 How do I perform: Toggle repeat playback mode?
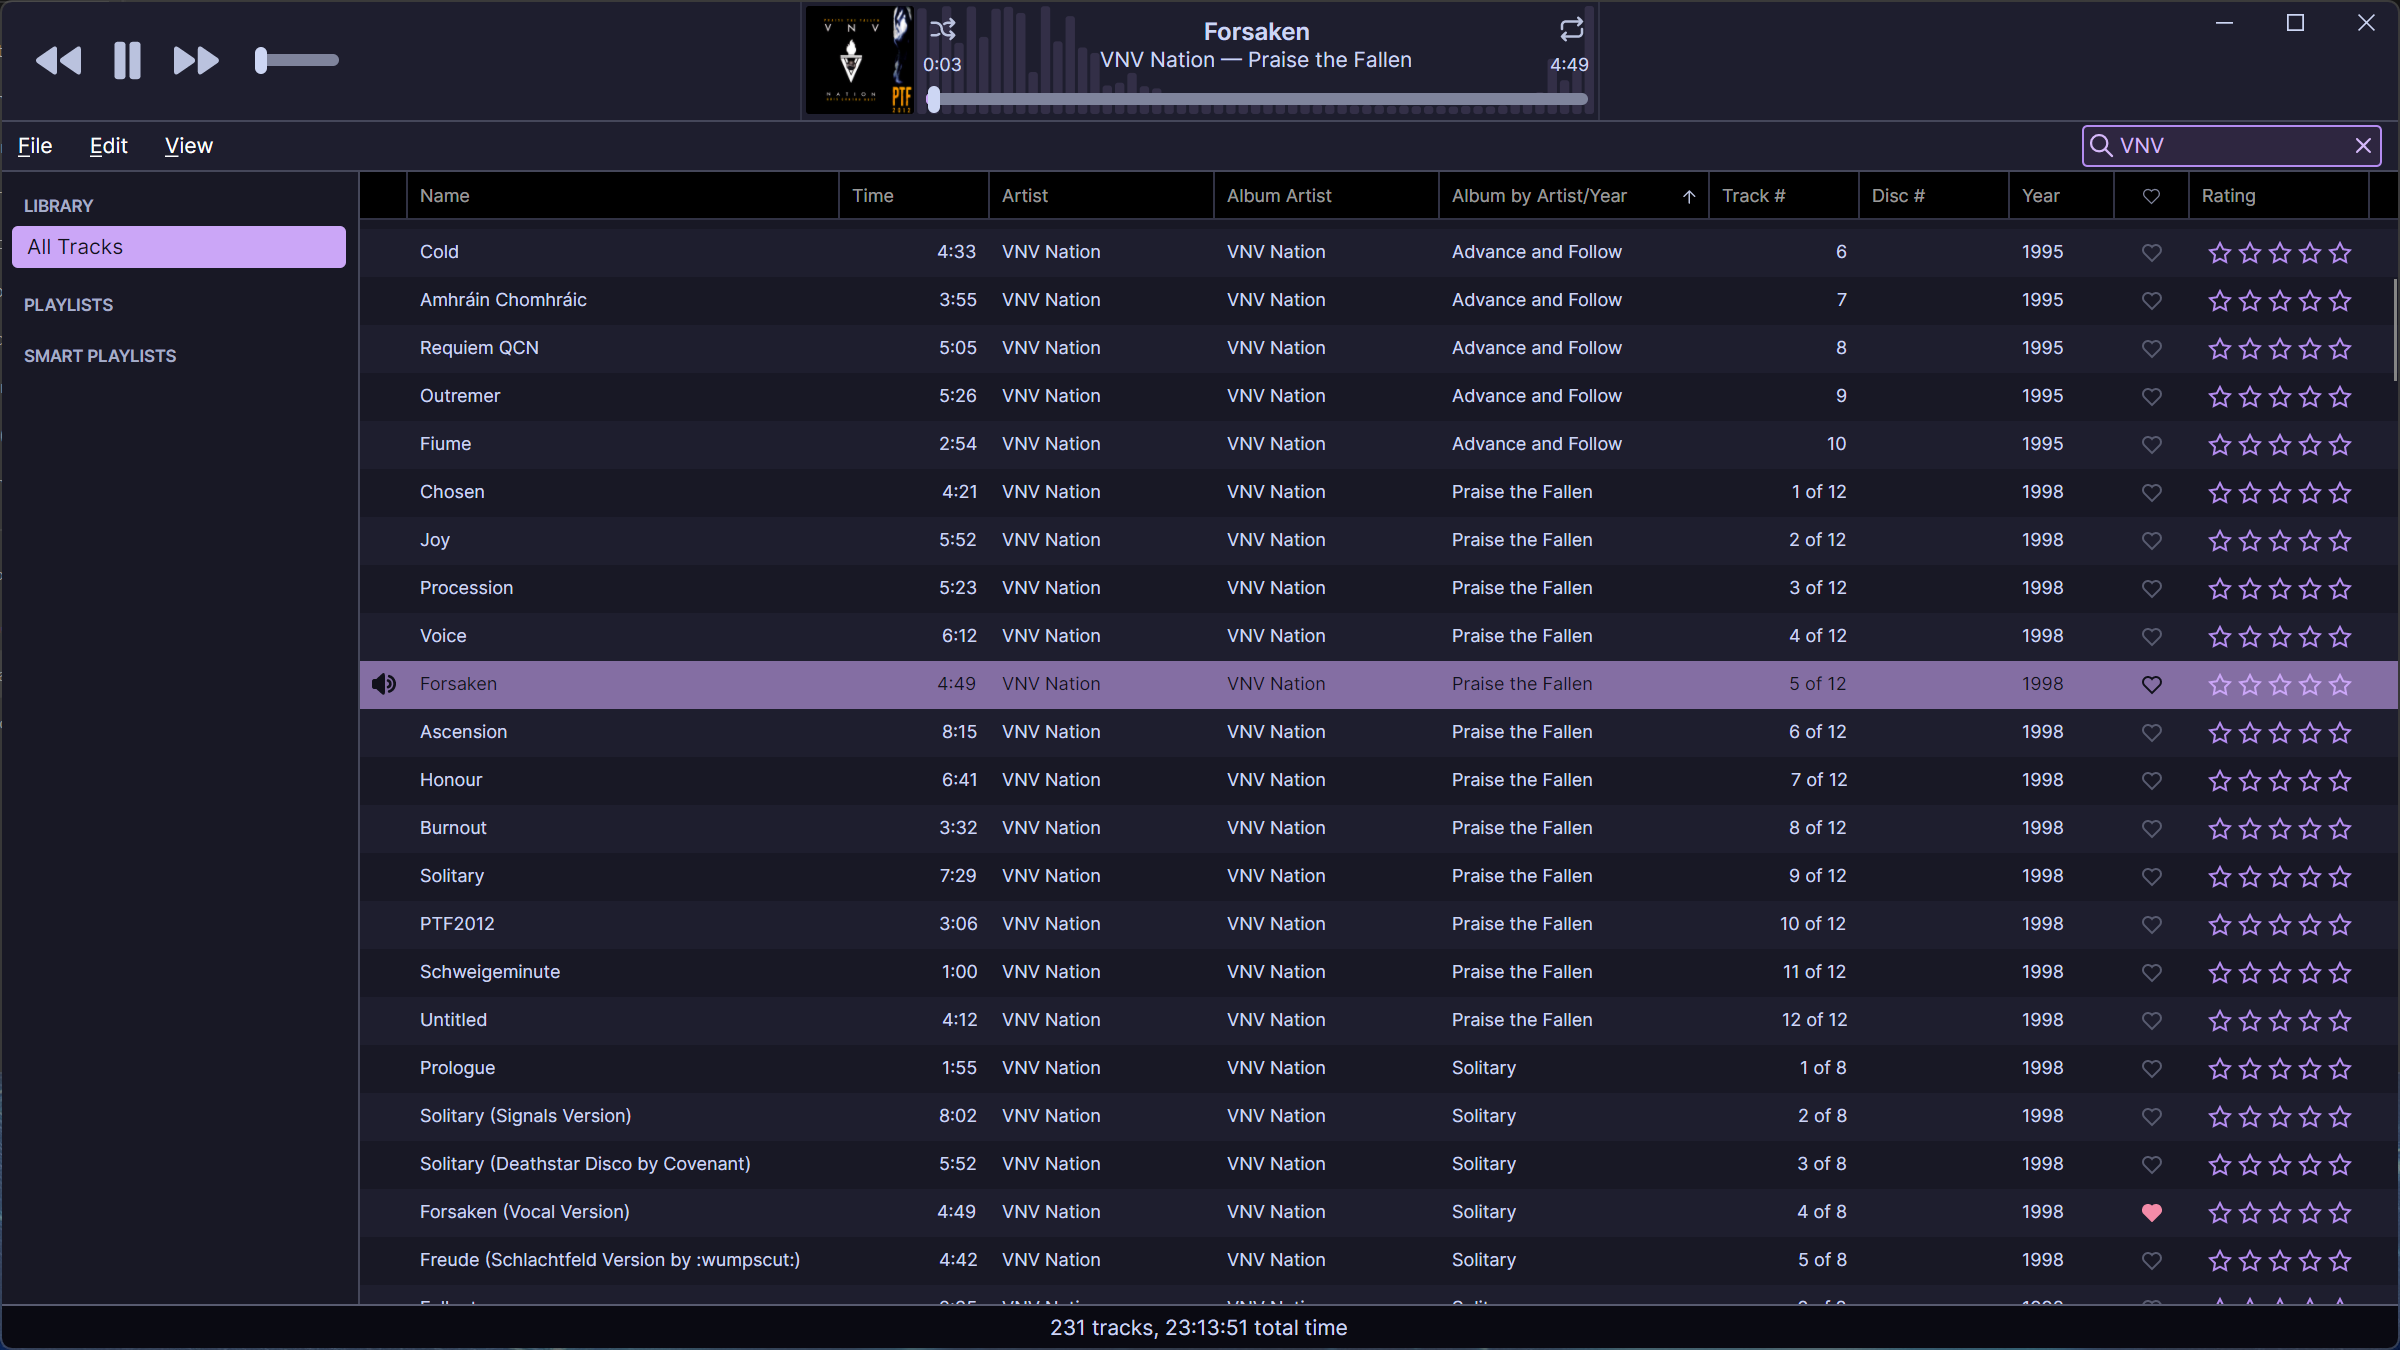tap(1572, 29)
